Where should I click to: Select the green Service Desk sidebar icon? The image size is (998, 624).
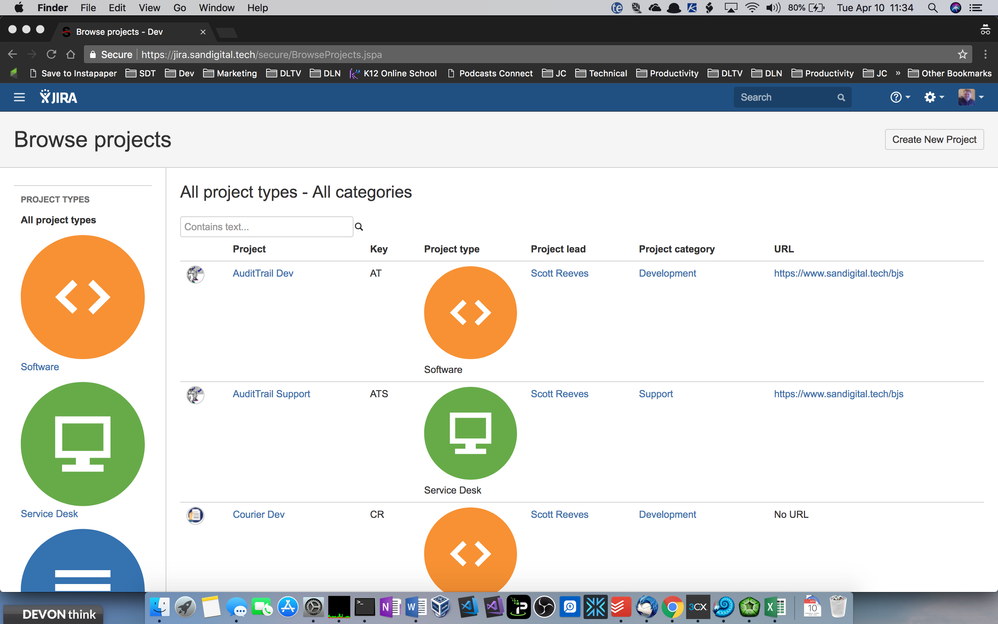click(83, 444)
